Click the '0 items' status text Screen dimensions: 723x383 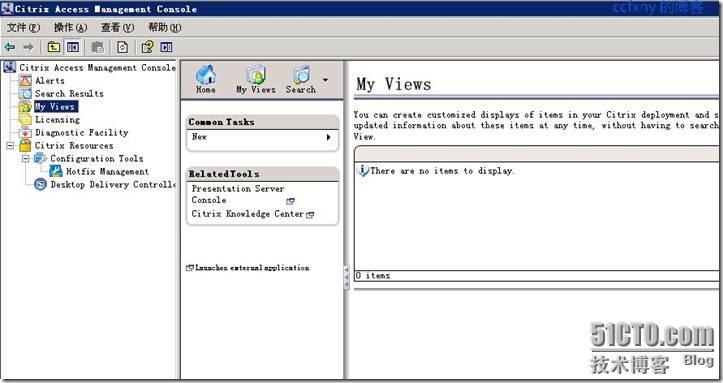click(x=373, y=276)
